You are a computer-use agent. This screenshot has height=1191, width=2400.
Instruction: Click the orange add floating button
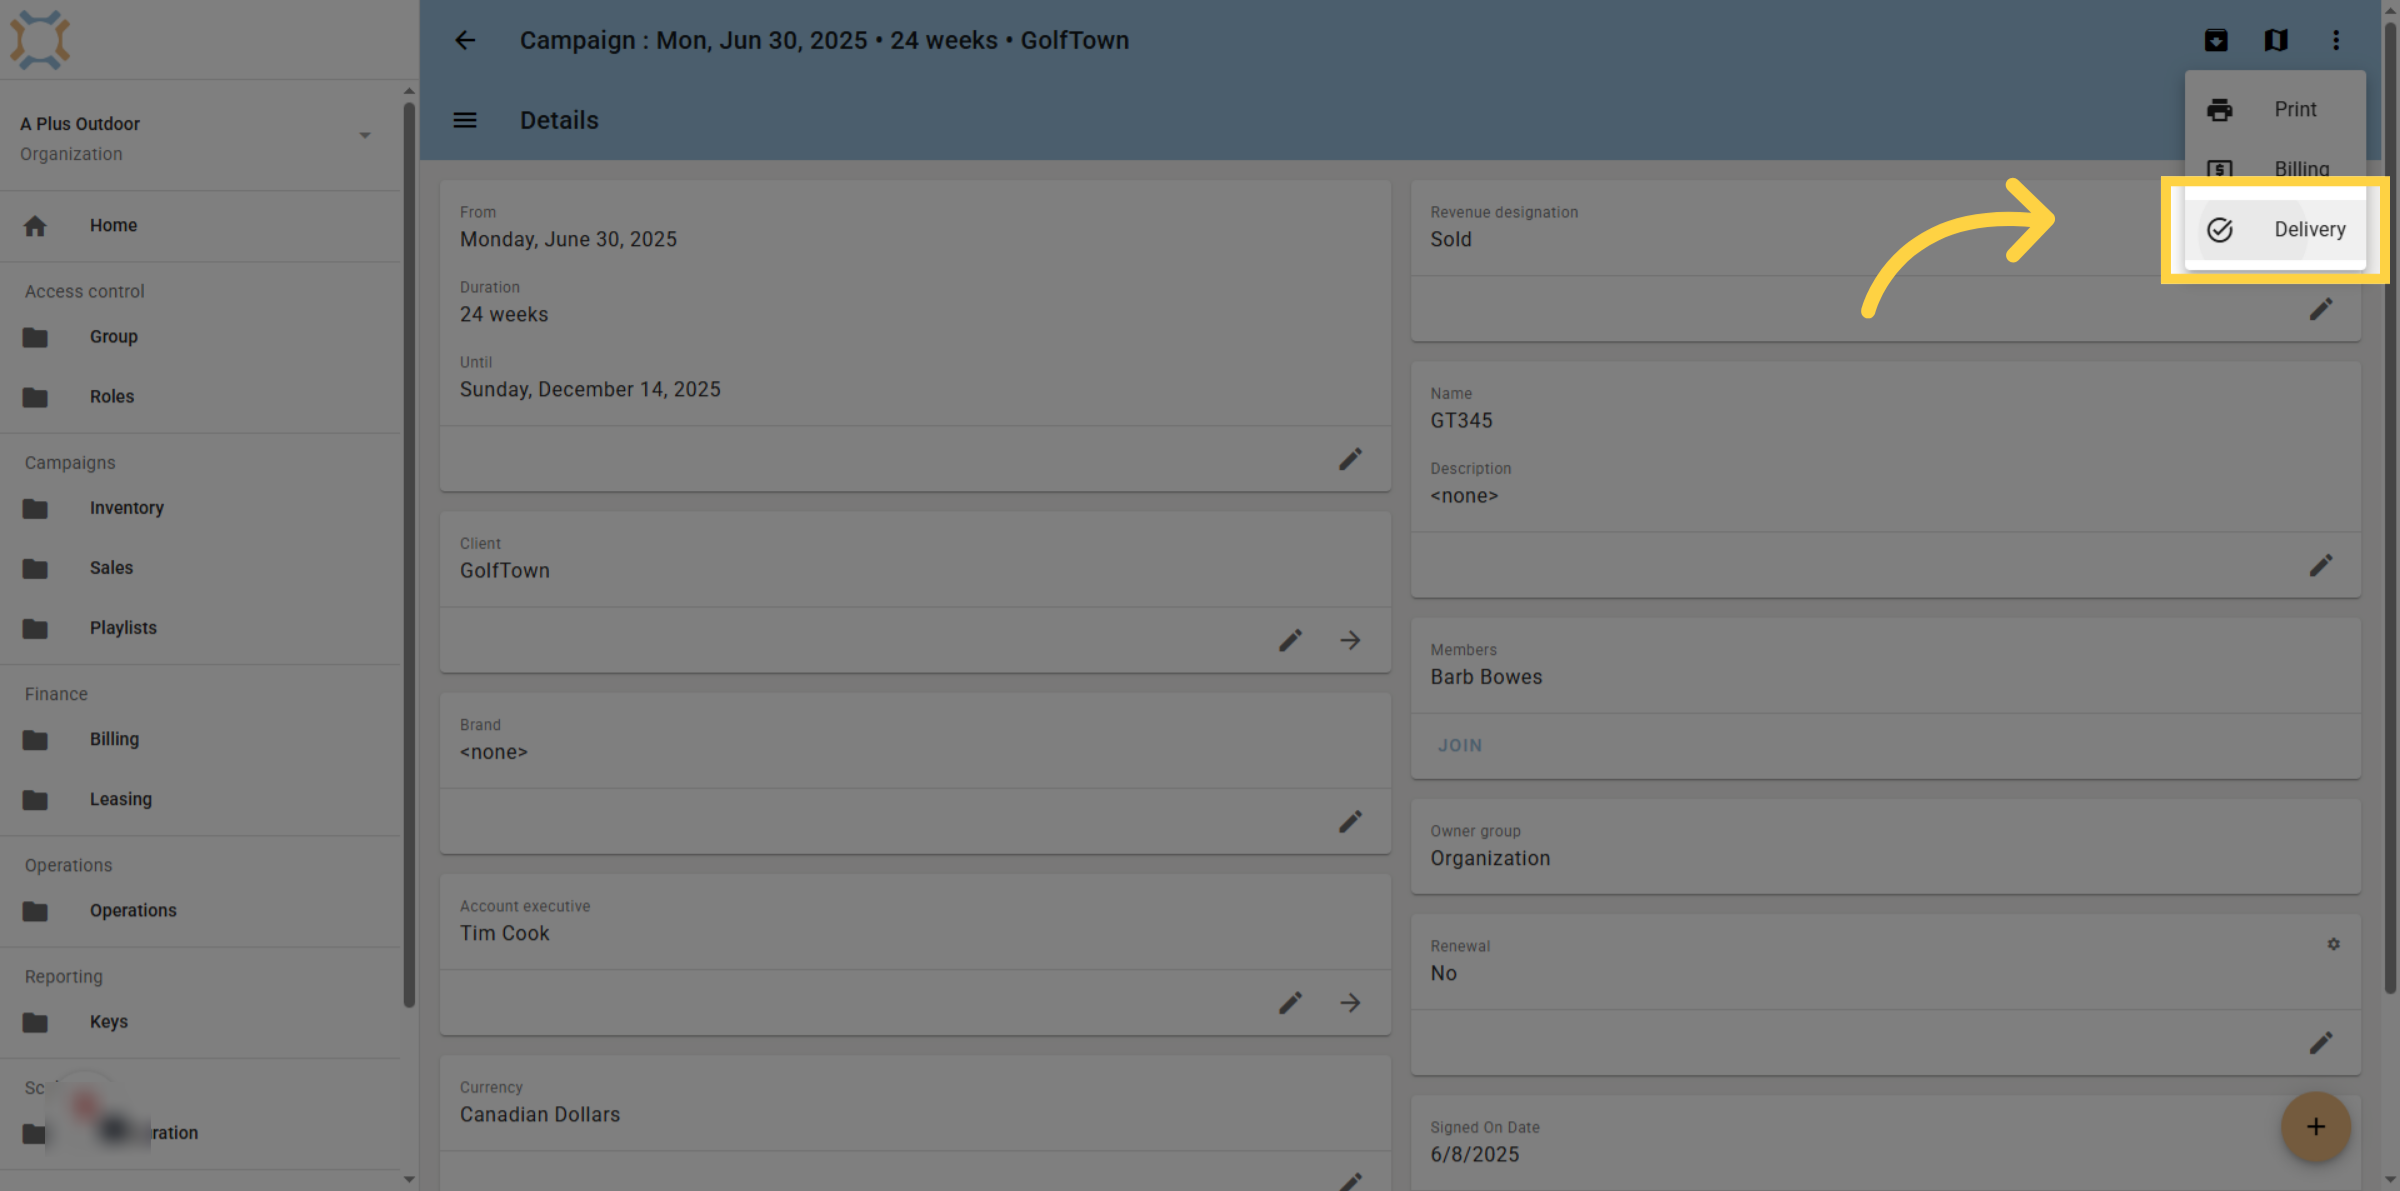2315,1127
